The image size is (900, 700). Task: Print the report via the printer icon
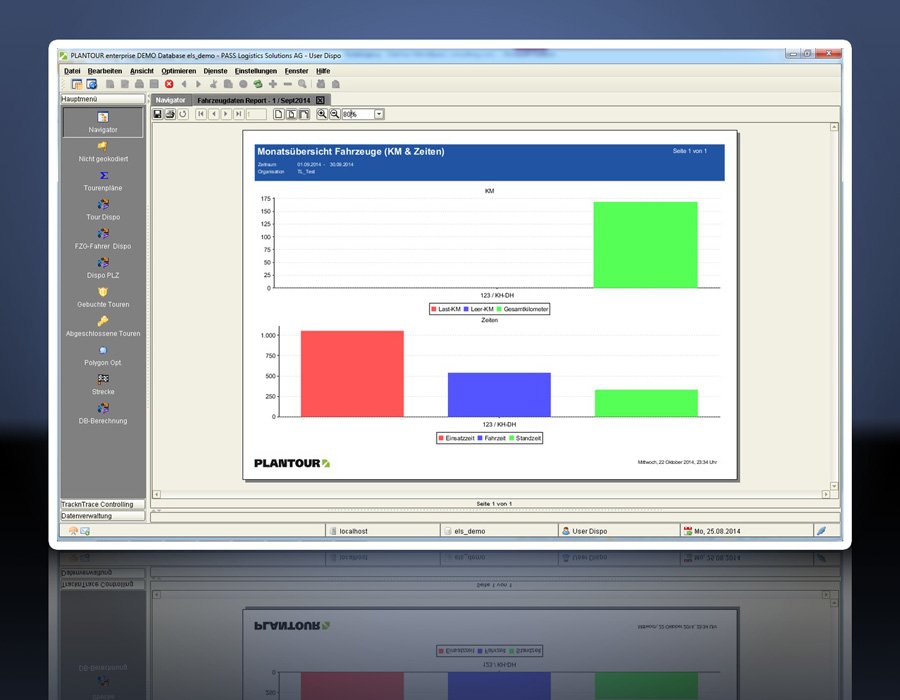point(170,114)
